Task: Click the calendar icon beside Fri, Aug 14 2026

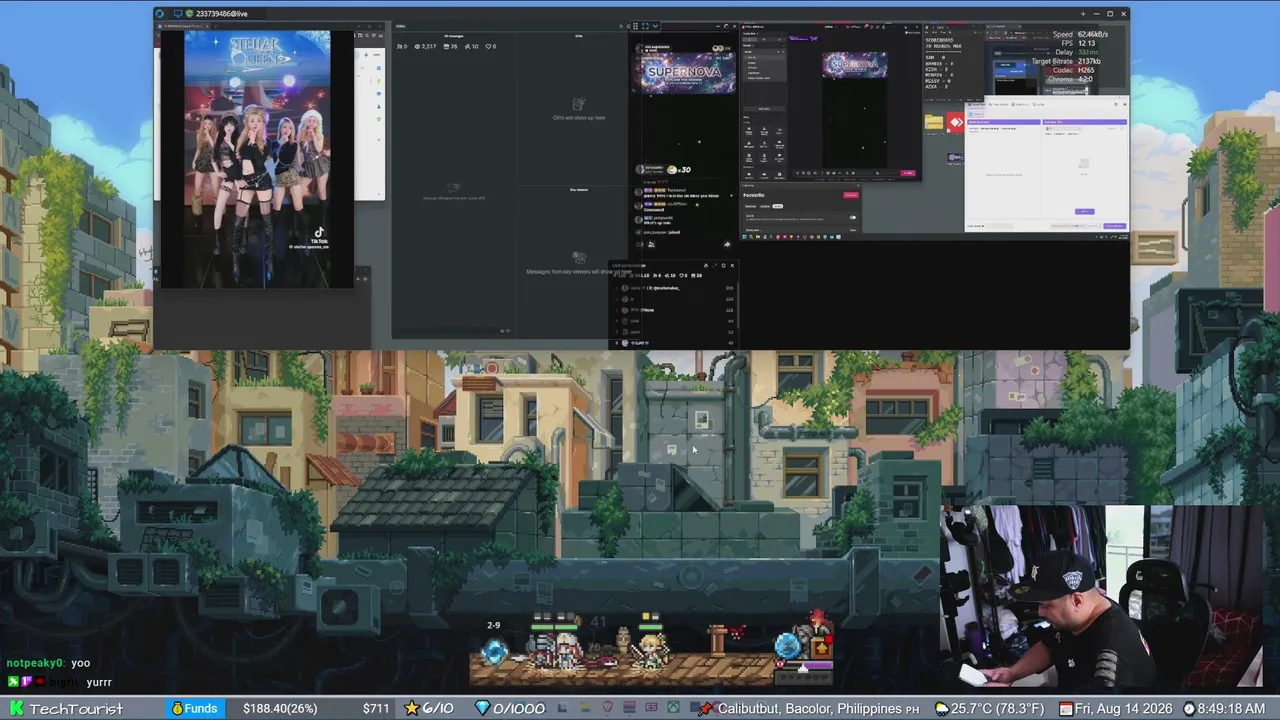Action: click(1066, 709)
